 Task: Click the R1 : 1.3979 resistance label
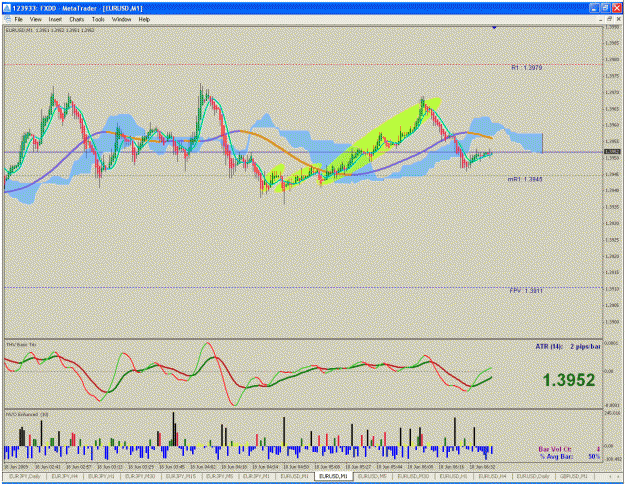point(527,68)
